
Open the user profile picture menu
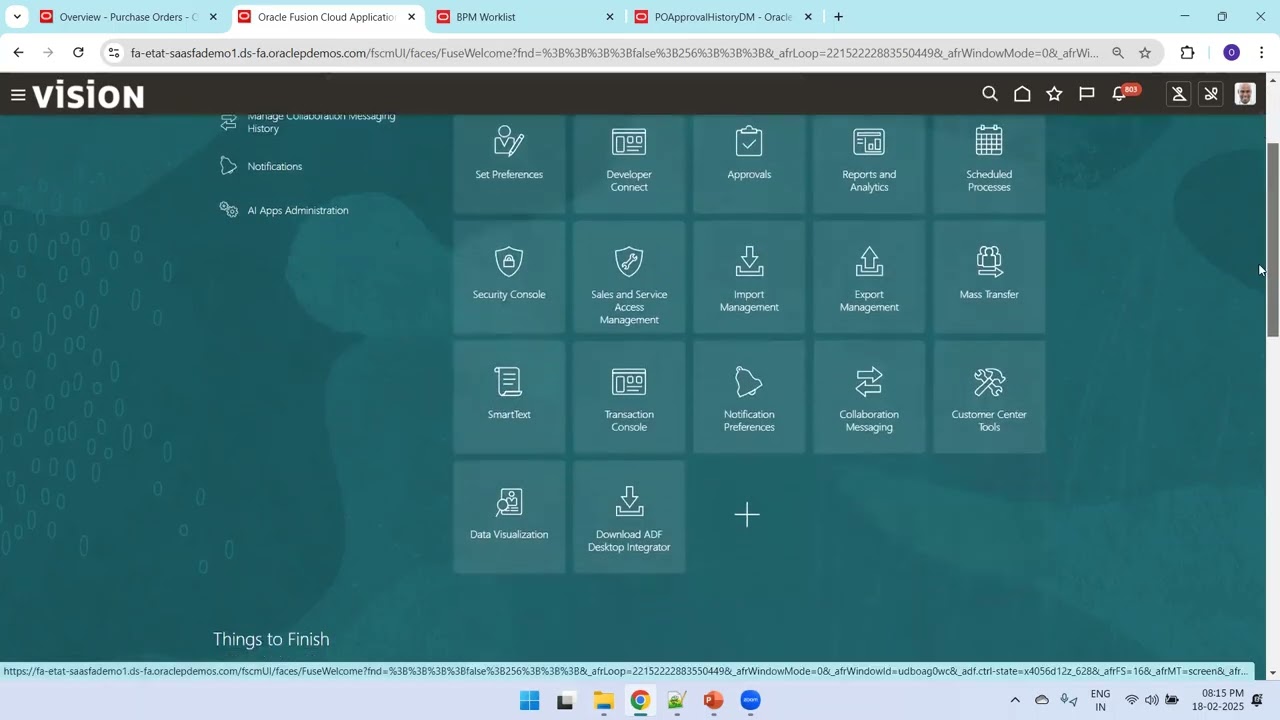tap(1245, 94)
